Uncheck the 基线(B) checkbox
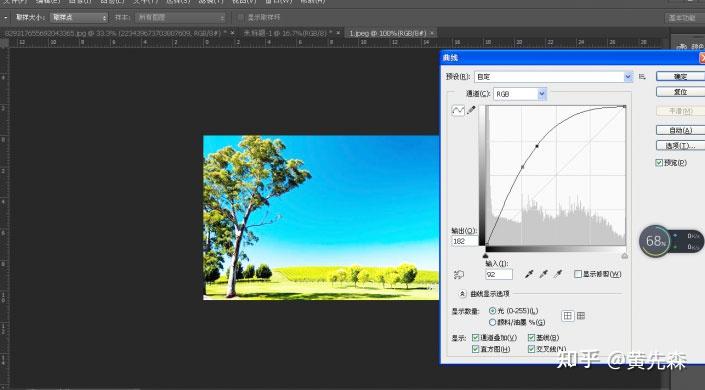Image resolution: width=705 pixels, height=390 pixels. 531,337
